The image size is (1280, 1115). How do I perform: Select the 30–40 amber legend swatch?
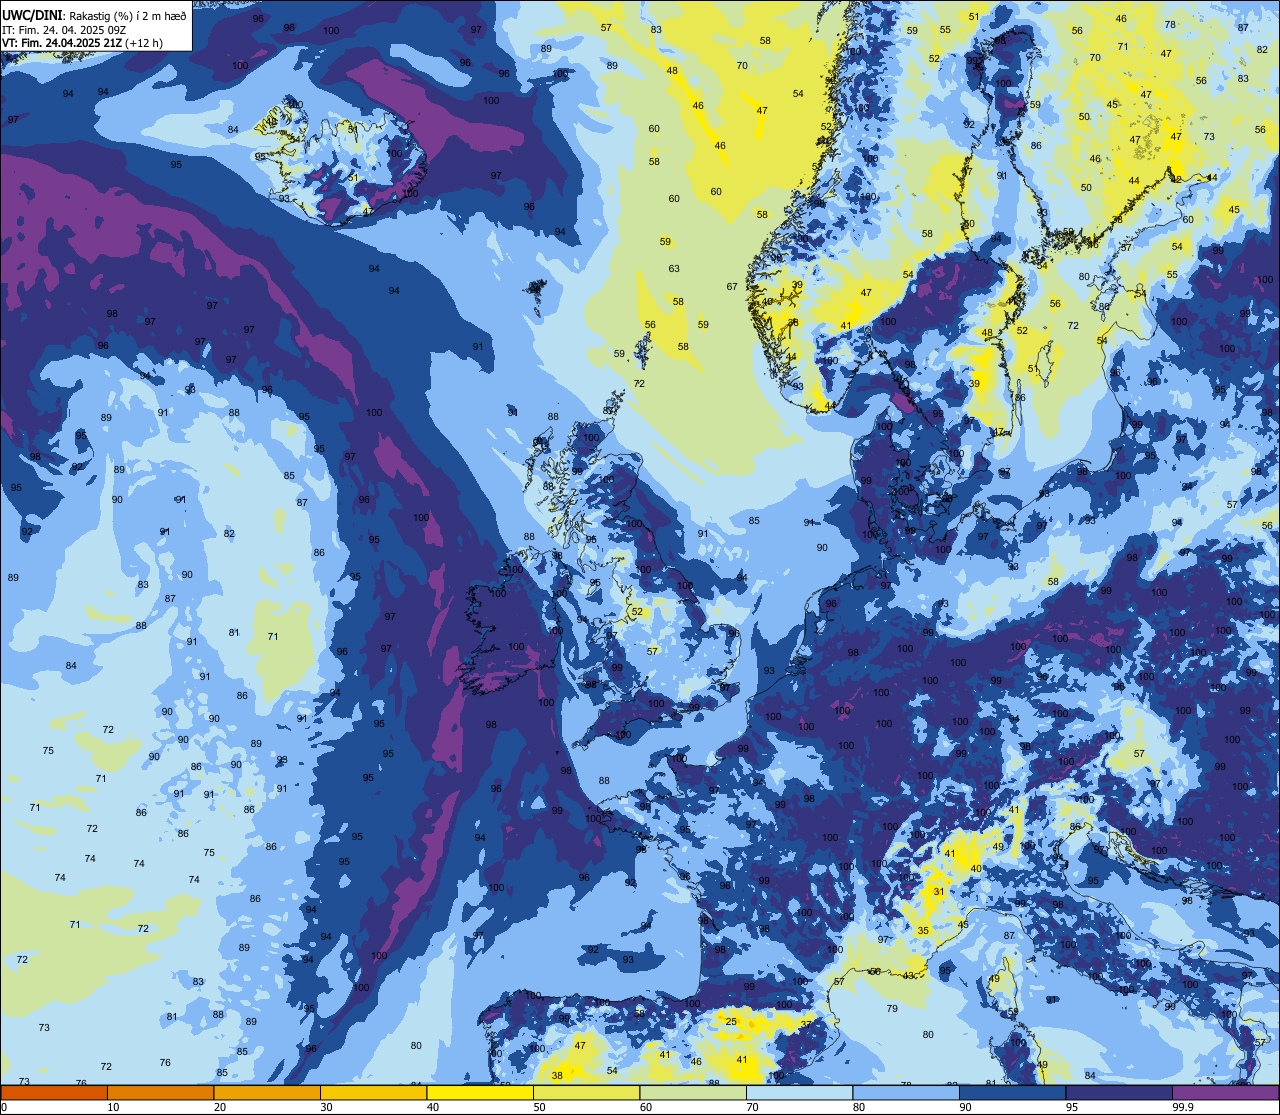(373, 1092)
